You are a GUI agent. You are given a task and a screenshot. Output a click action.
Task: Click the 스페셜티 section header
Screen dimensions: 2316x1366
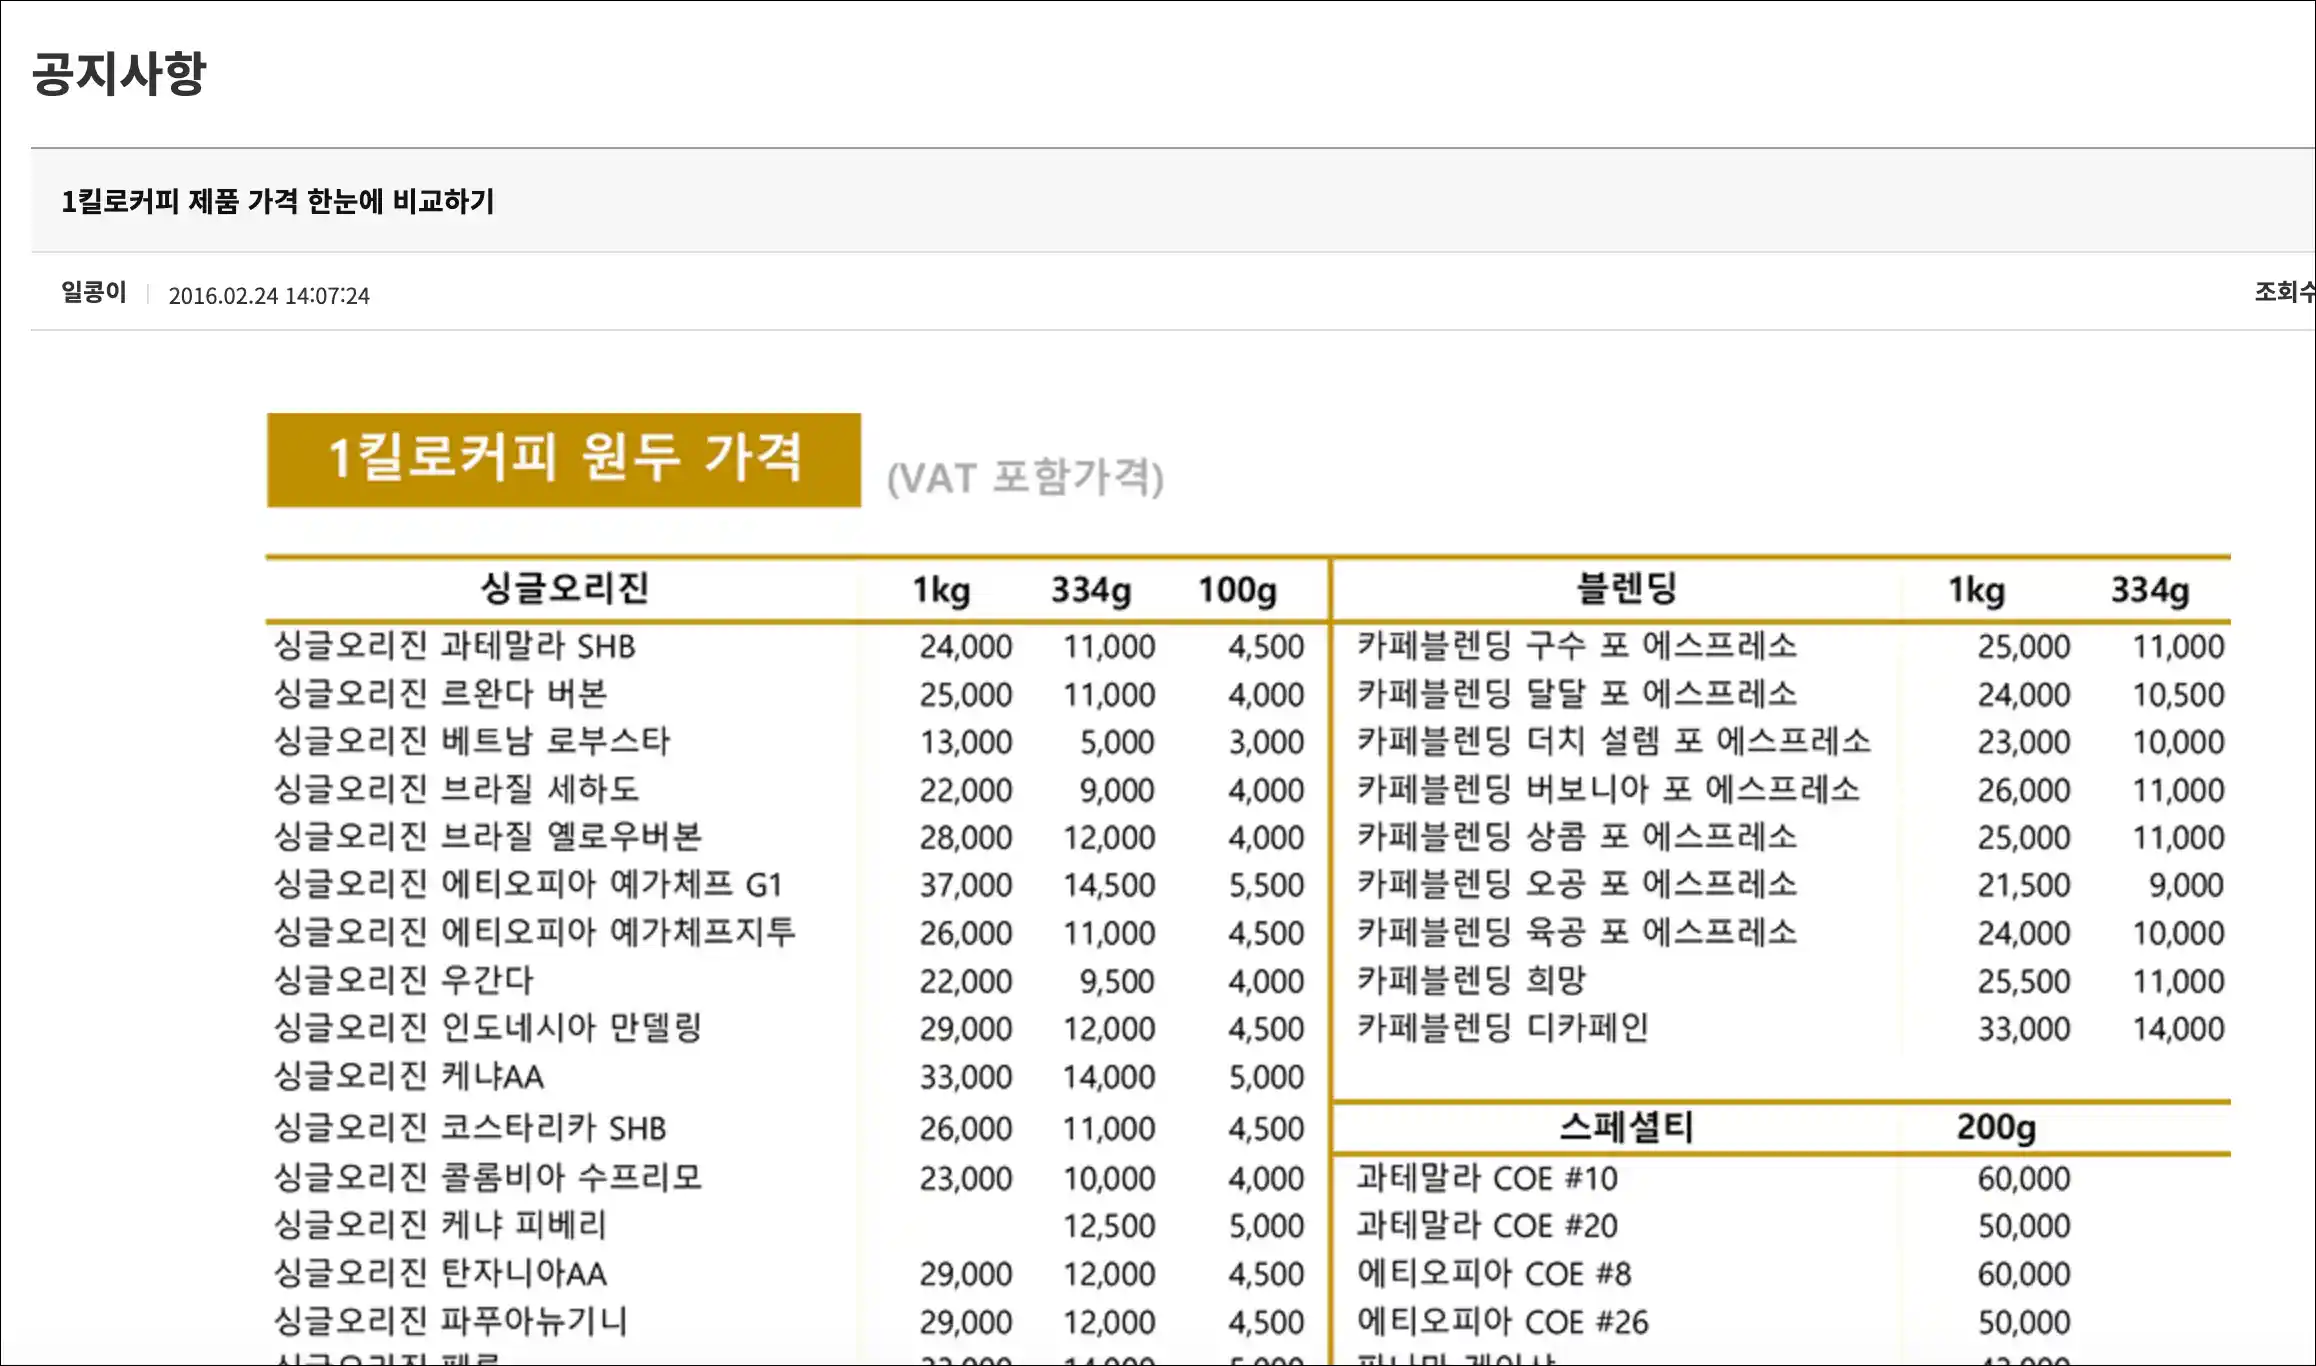[1626, 1127]
